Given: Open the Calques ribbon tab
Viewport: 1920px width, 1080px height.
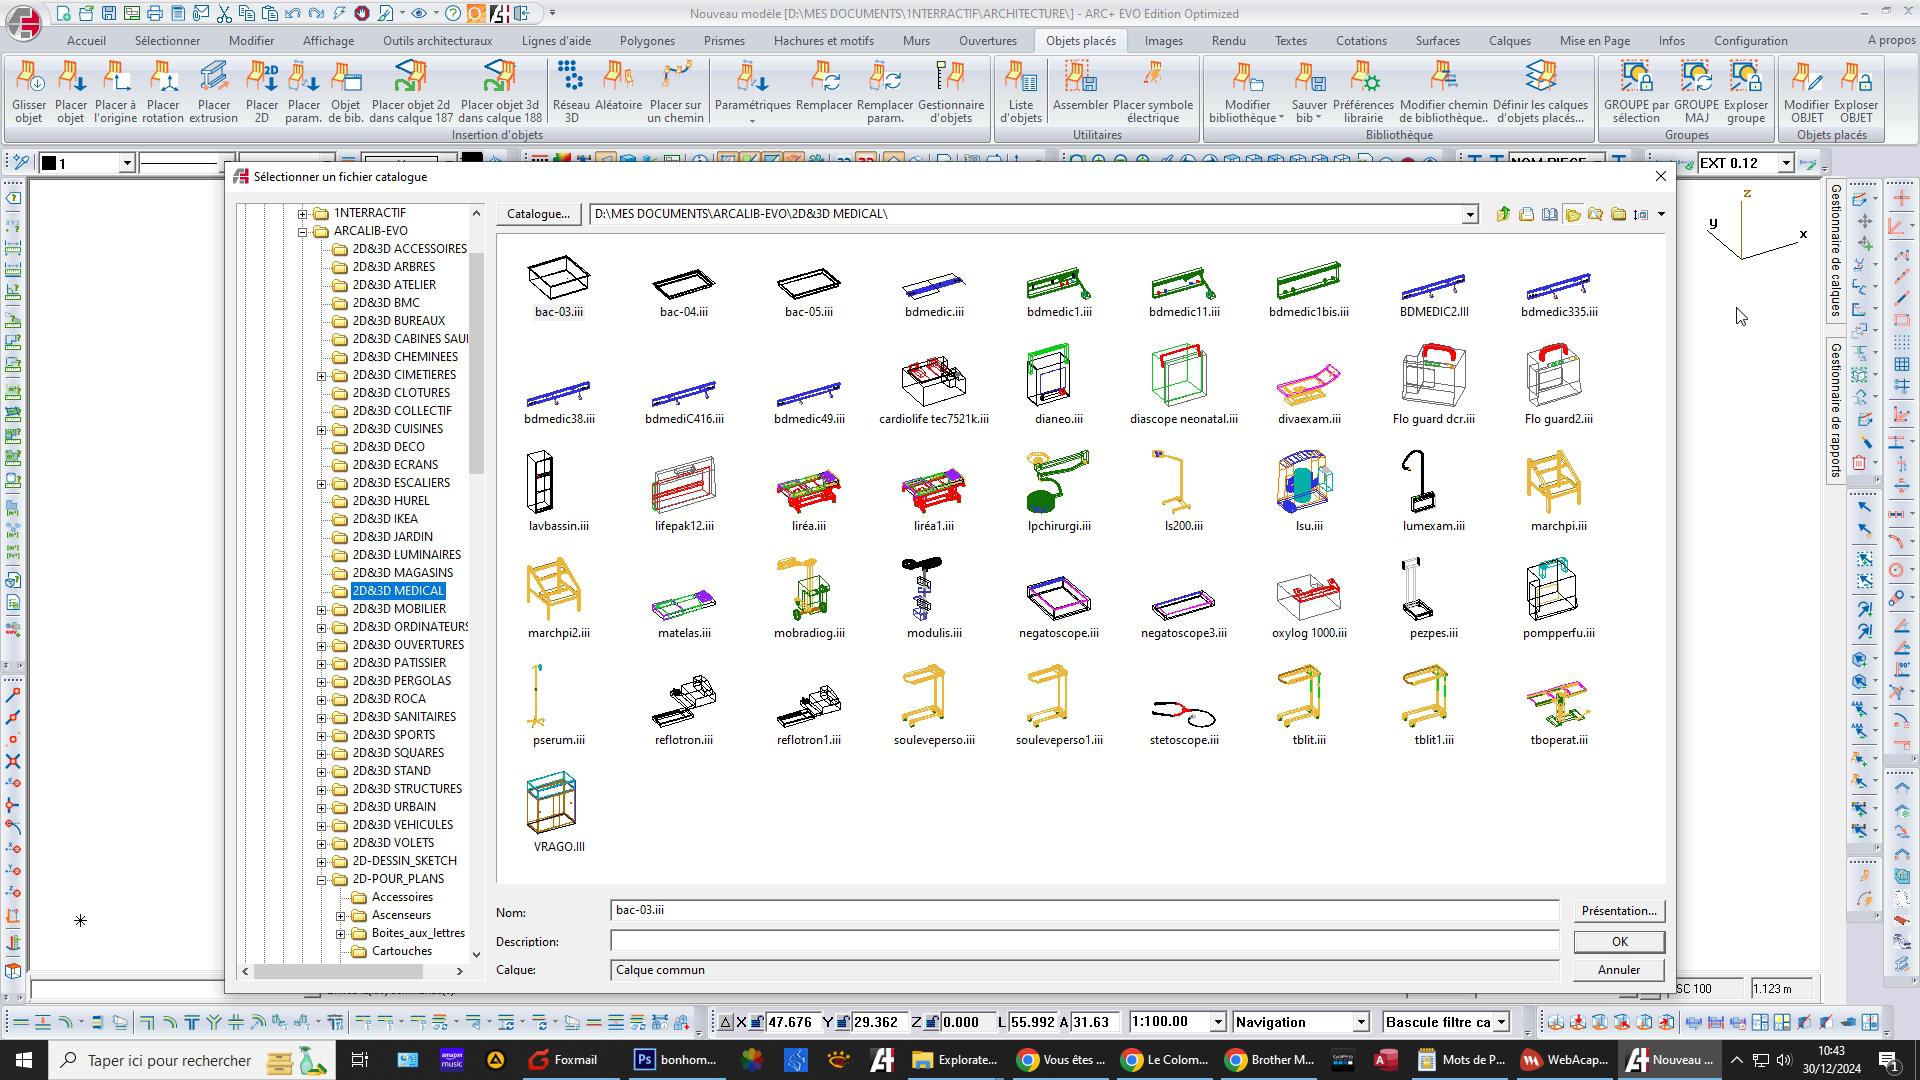Looking at the screenshot, I should (x=1508, y=41).
